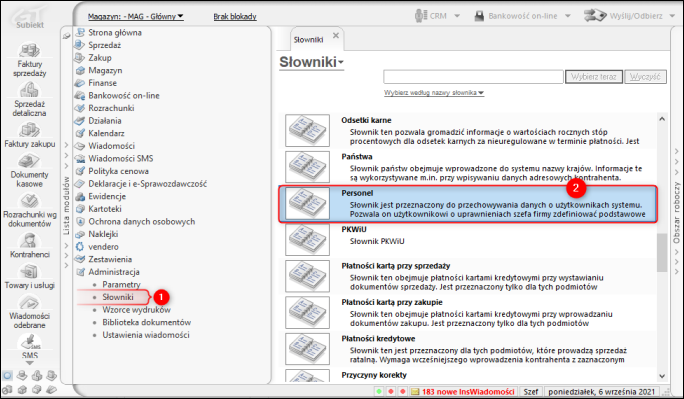Click the PKWiU dictionary icon
The image size is (684, 399).
tap(308, 239)
